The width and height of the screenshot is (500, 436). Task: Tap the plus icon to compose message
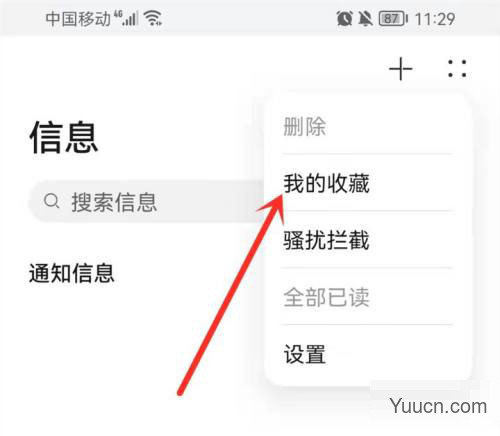(401, 69)
